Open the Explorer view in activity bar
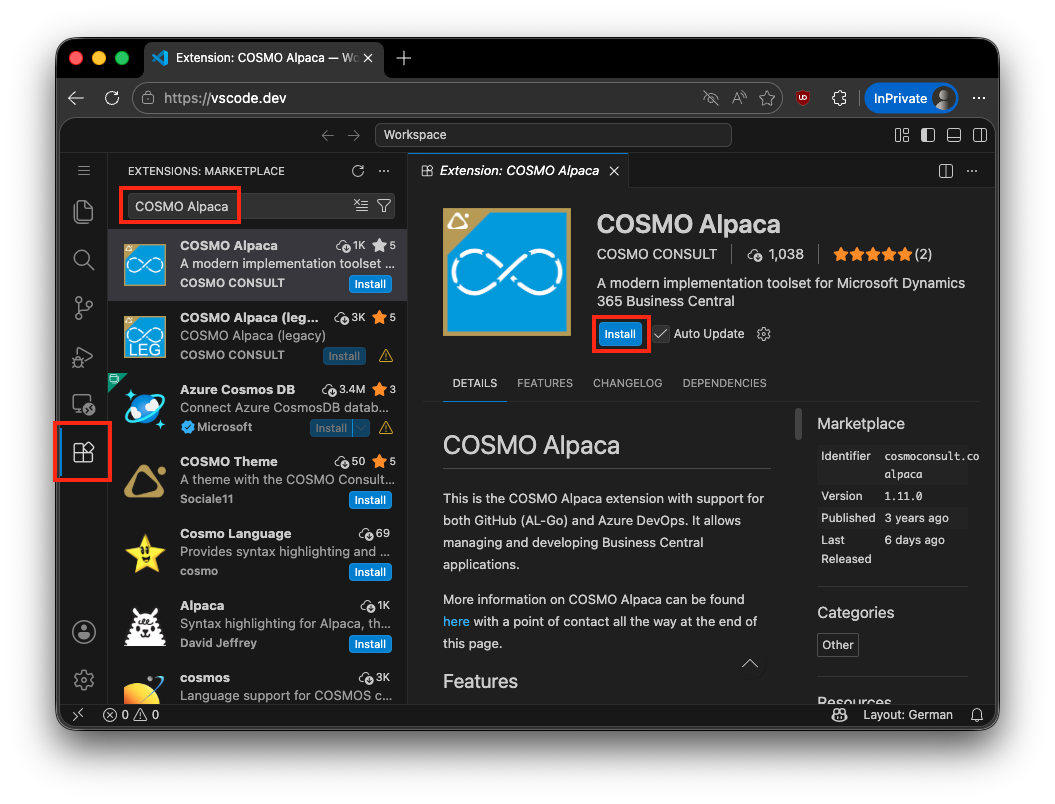The width and height of the screenshot is (1055, 804). pyautogui.click(x=83, y=212)
